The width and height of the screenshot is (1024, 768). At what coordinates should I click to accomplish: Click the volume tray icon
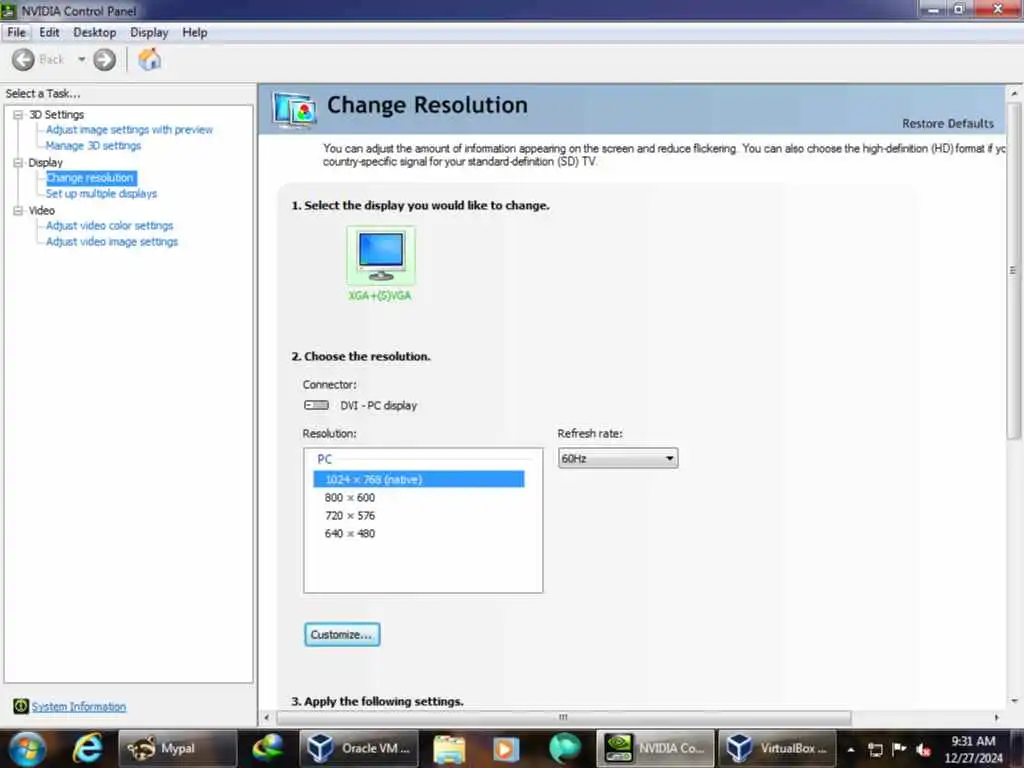click(923, 749)
